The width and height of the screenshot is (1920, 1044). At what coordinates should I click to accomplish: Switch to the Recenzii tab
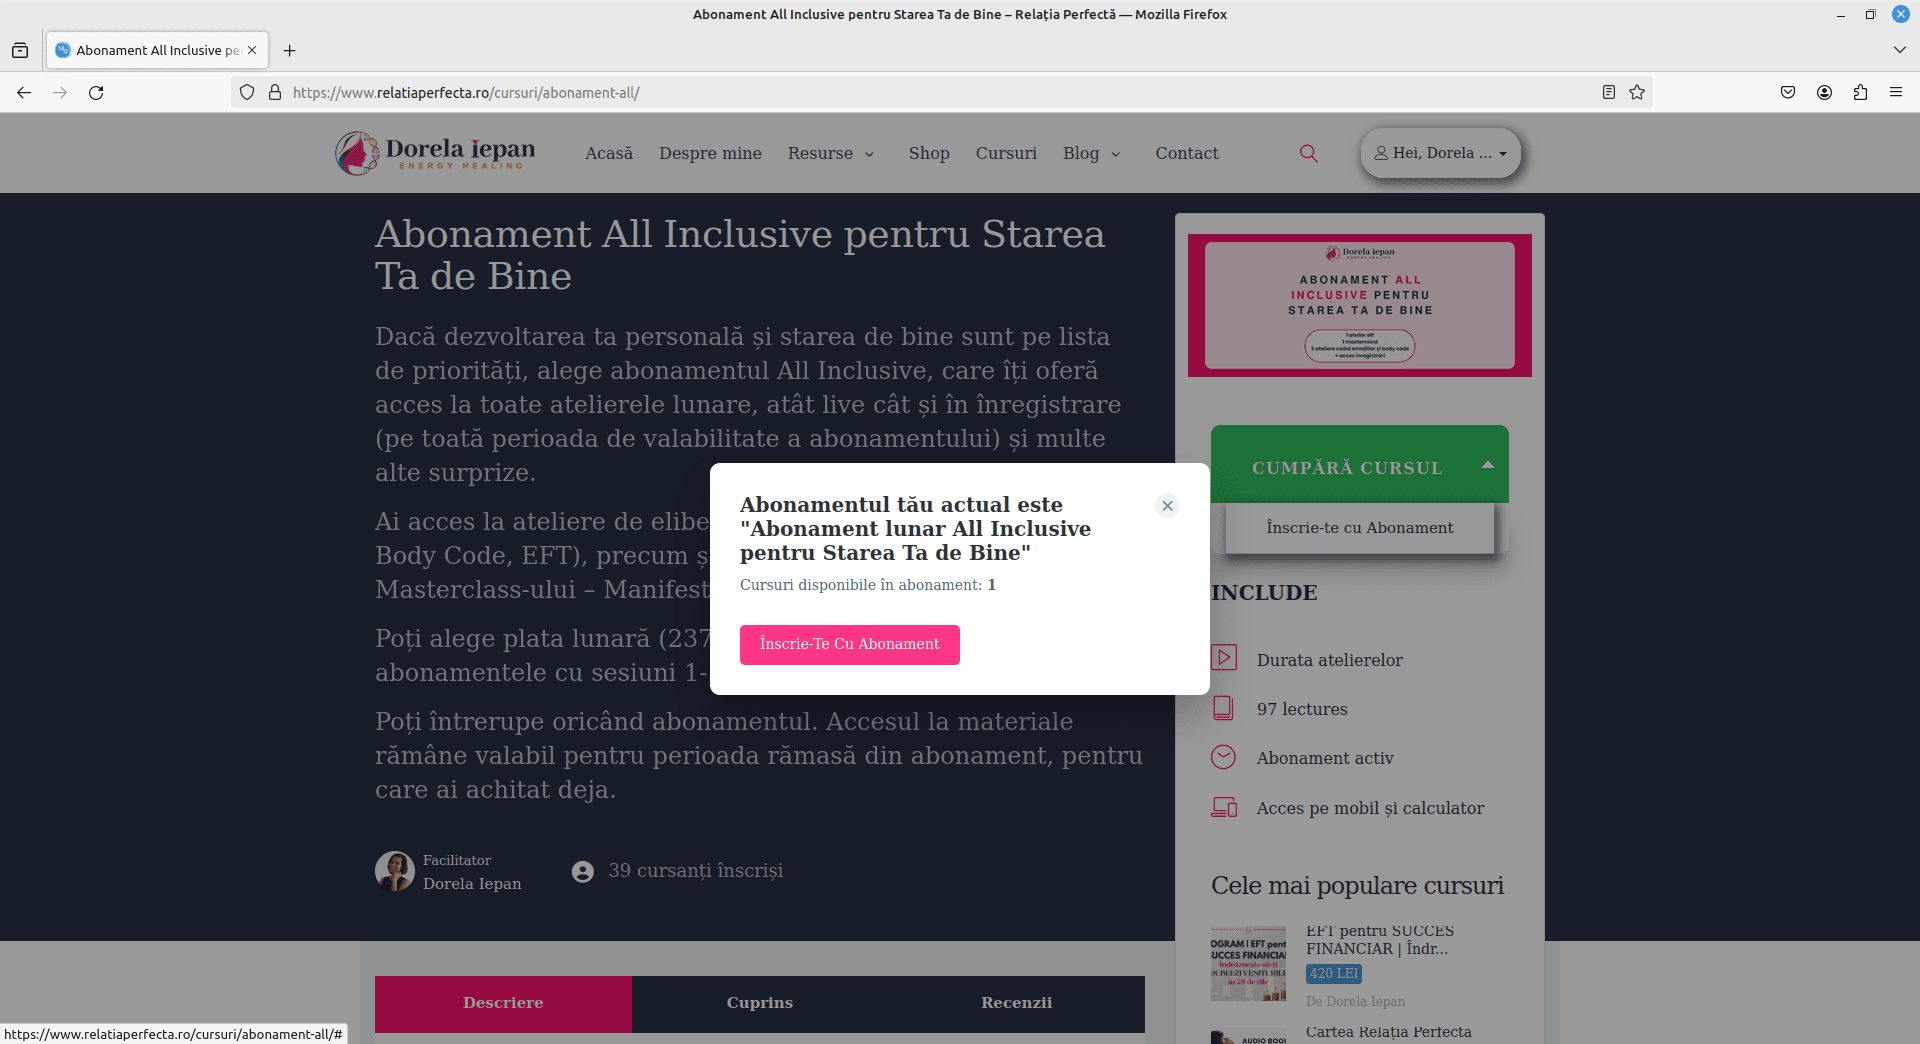pyautogui.click(x=1016, y=1003)
